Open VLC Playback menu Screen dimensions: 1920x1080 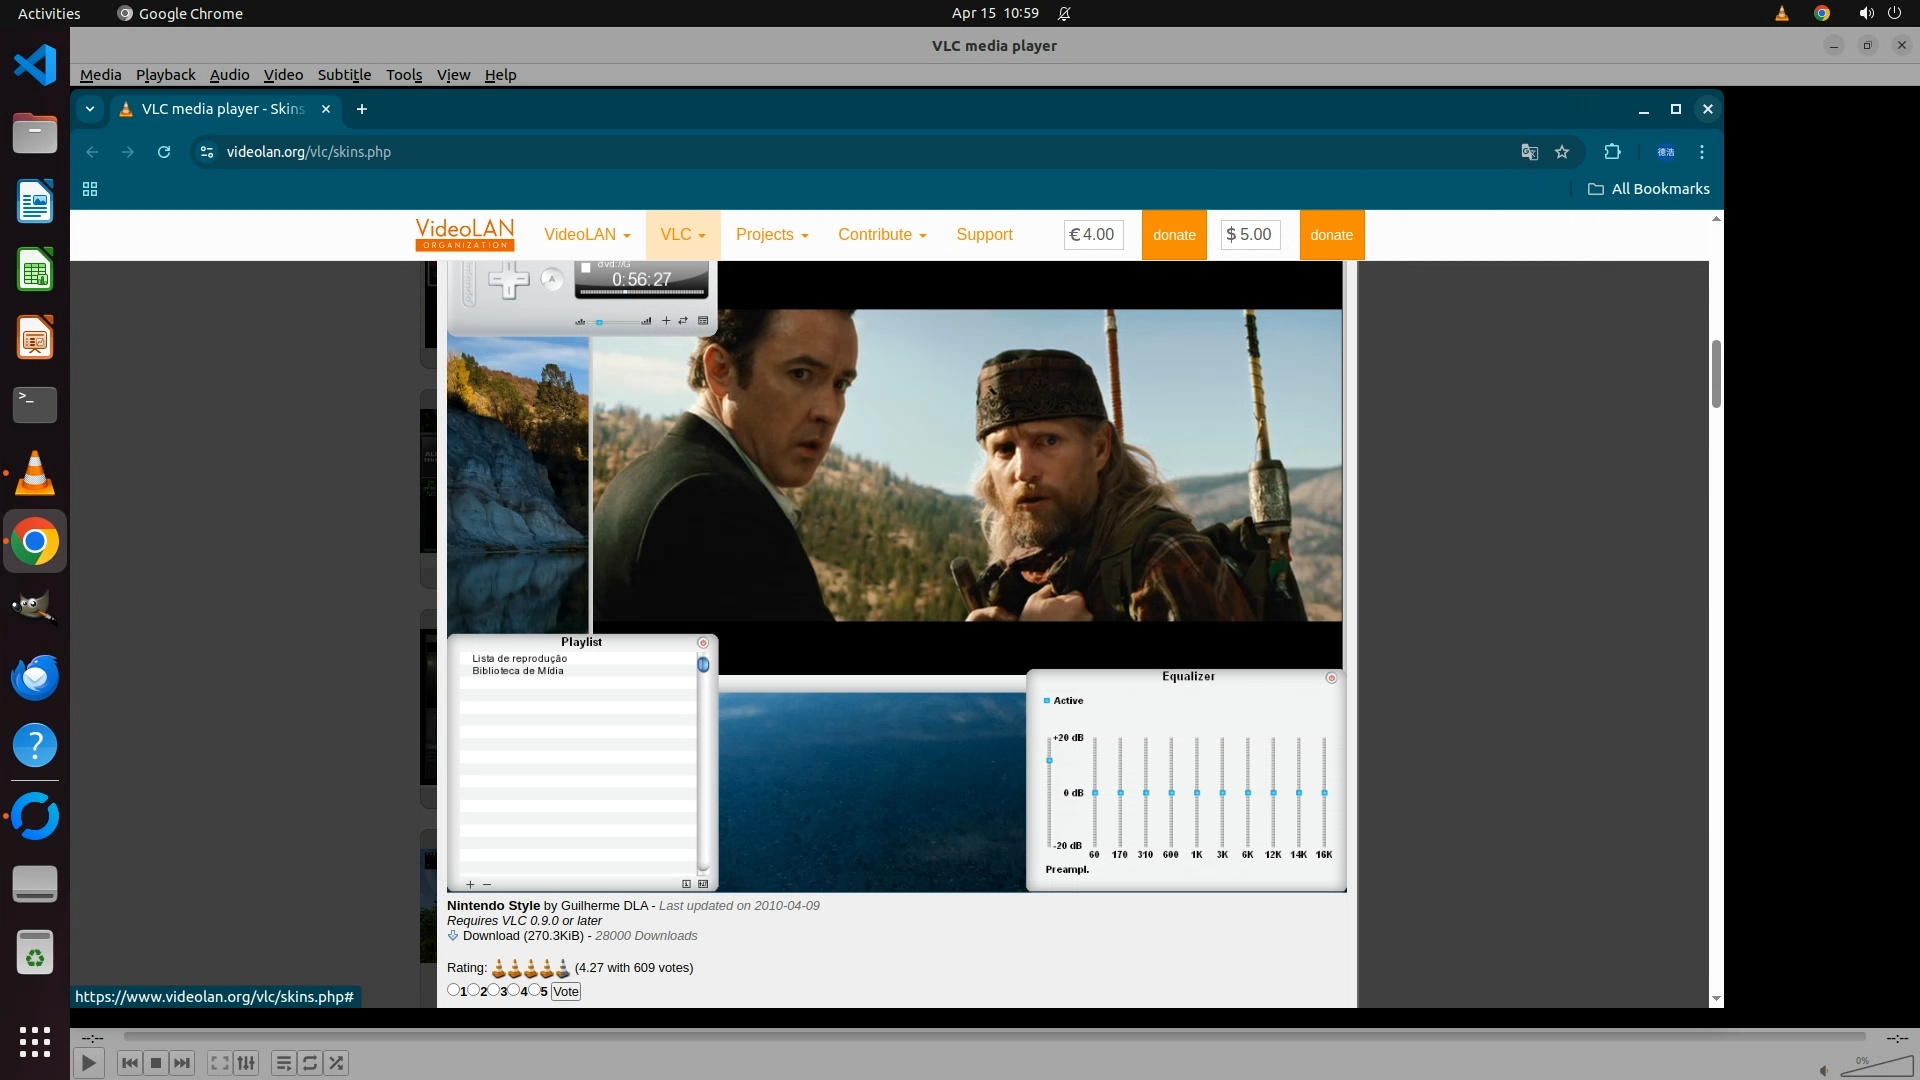(x=165, y=75)
